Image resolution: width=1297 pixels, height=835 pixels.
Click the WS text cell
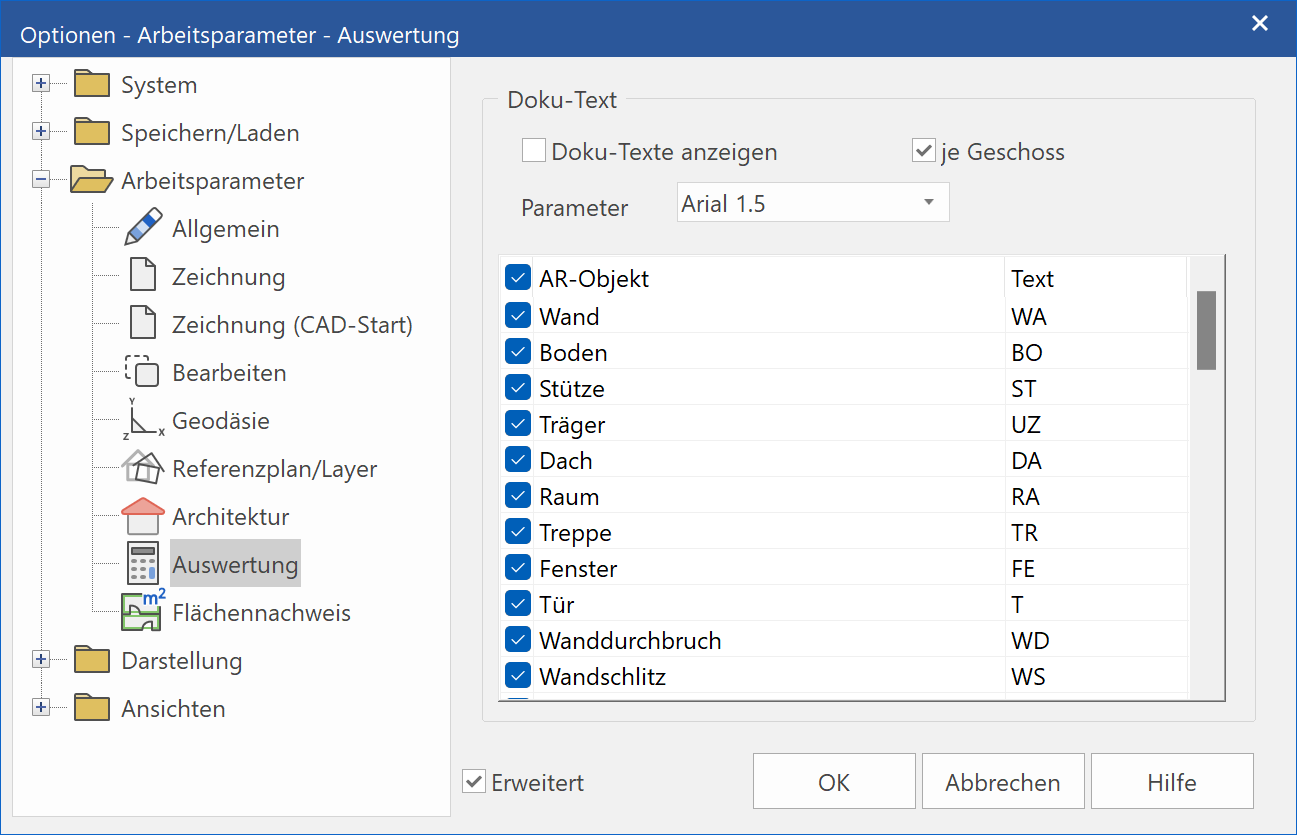(1095, 676)
